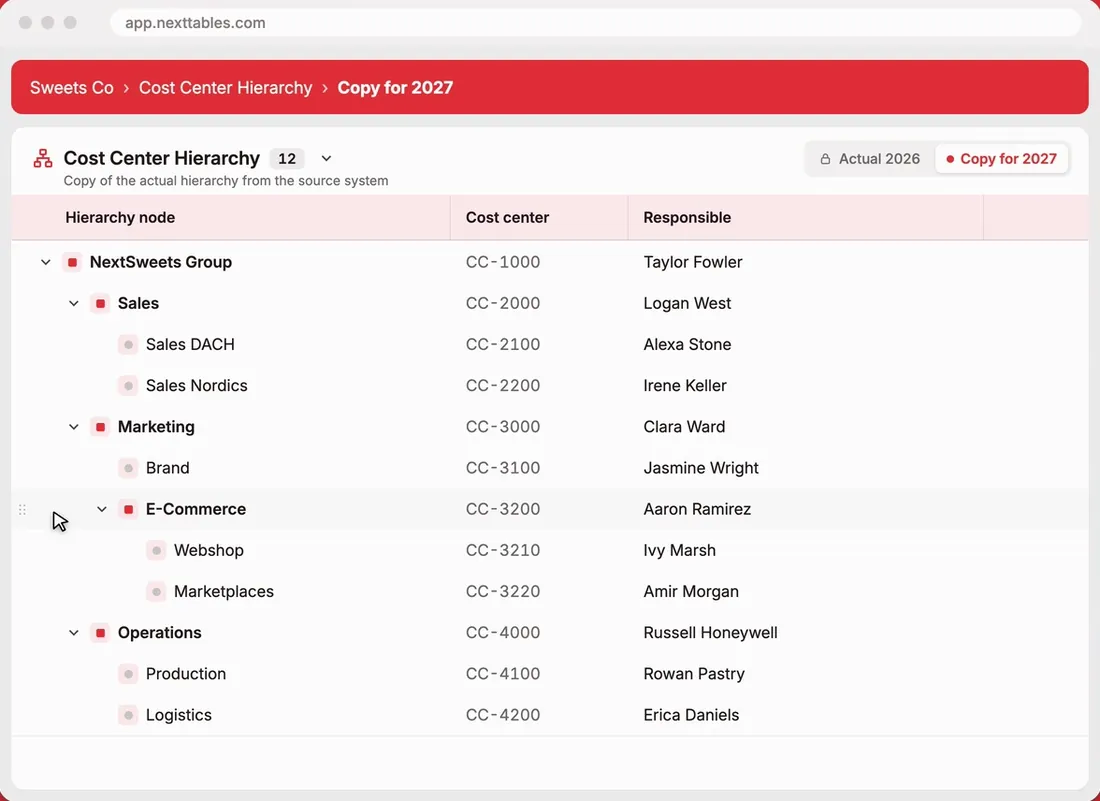
Task: Click responsible name Aaron Ramirez
Action: coord(697,509)
